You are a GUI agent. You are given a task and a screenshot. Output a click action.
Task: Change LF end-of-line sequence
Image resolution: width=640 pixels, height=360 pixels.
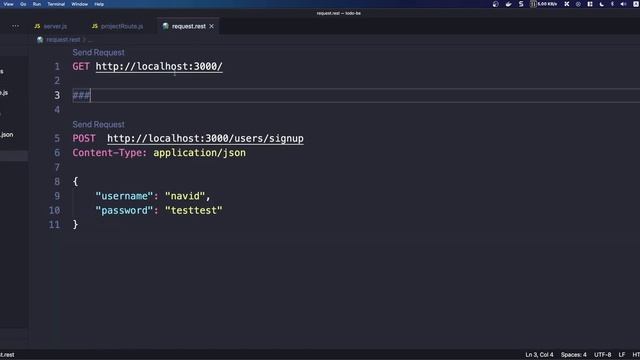click(x=622, y=355)
